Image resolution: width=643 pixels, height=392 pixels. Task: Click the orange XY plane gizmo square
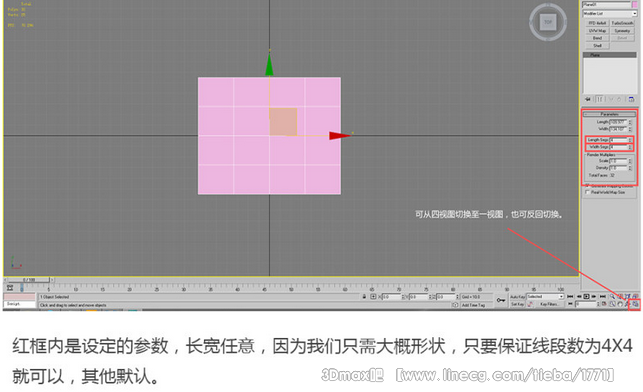point(283,121)
